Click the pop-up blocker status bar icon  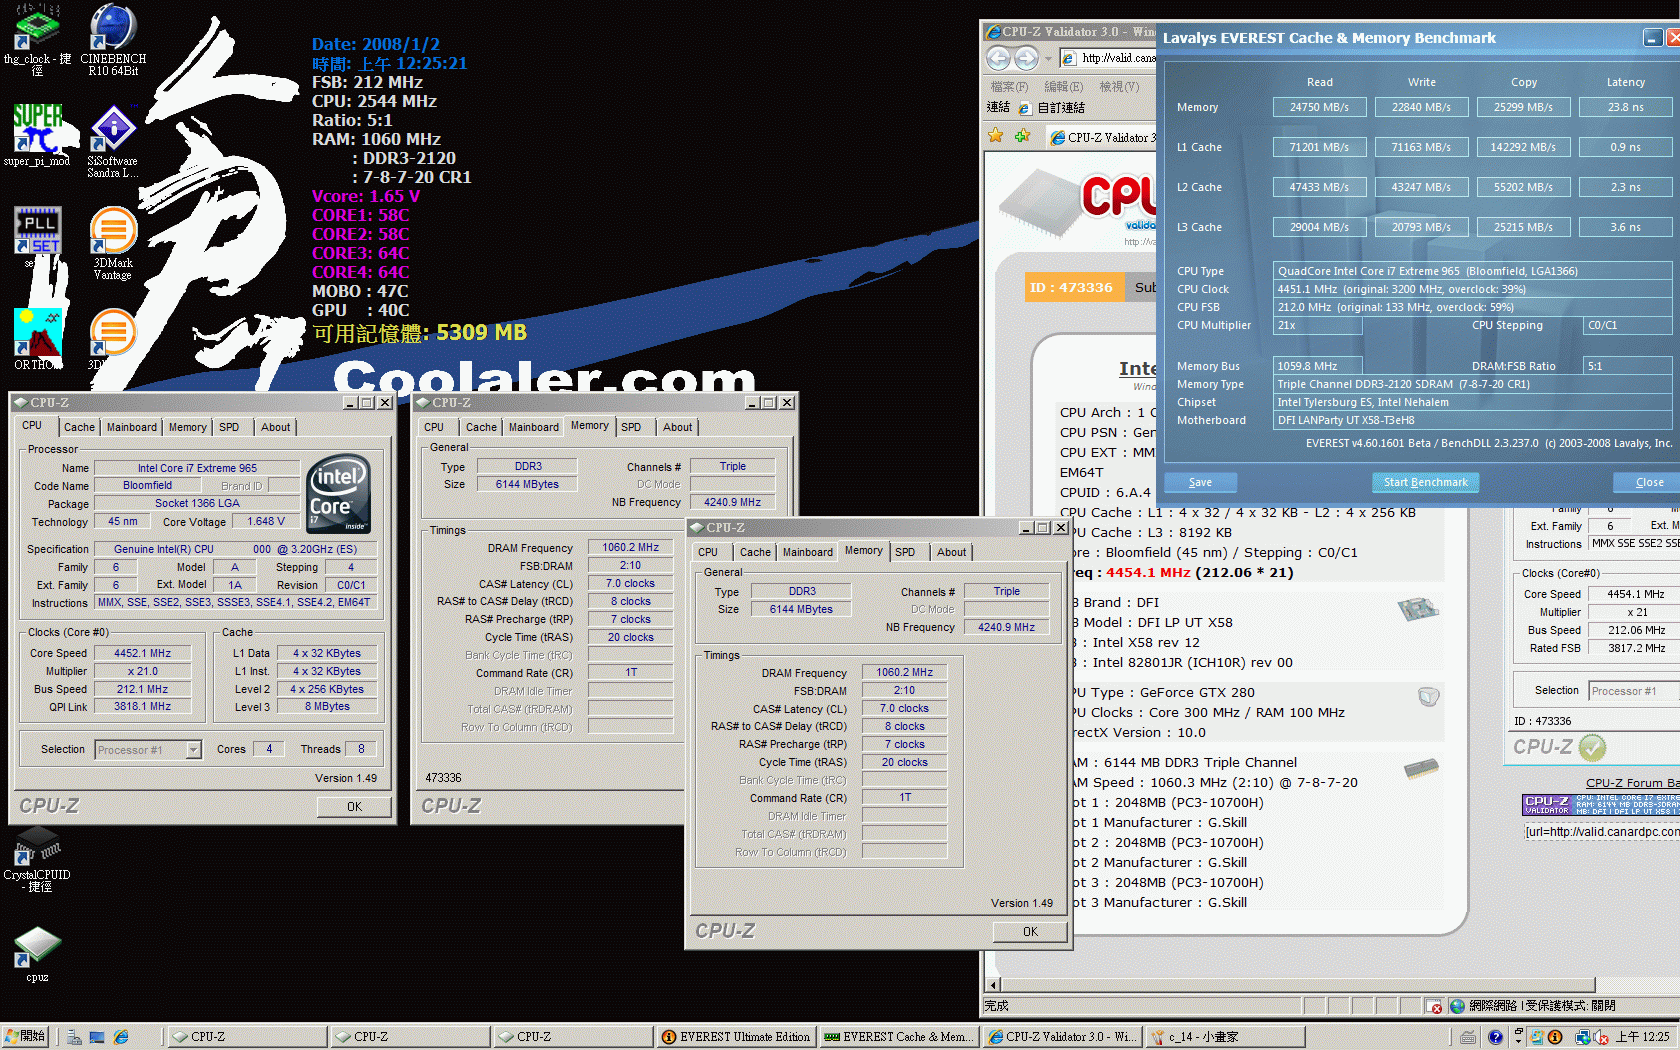click(x=1434, y=1006)
